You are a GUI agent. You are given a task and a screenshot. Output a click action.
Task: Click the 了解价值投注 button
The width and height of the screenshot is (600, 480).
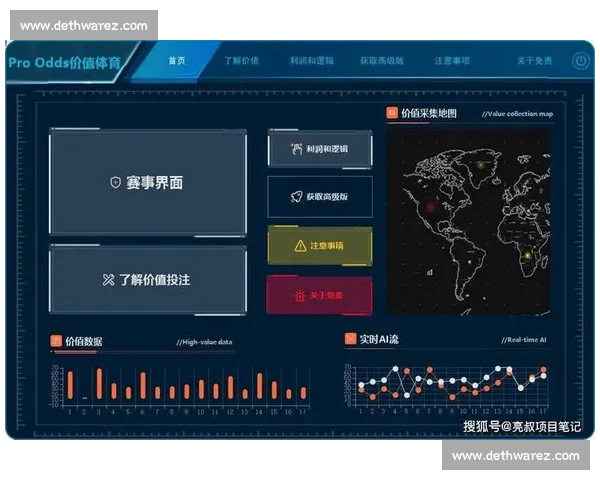[148, 280]
